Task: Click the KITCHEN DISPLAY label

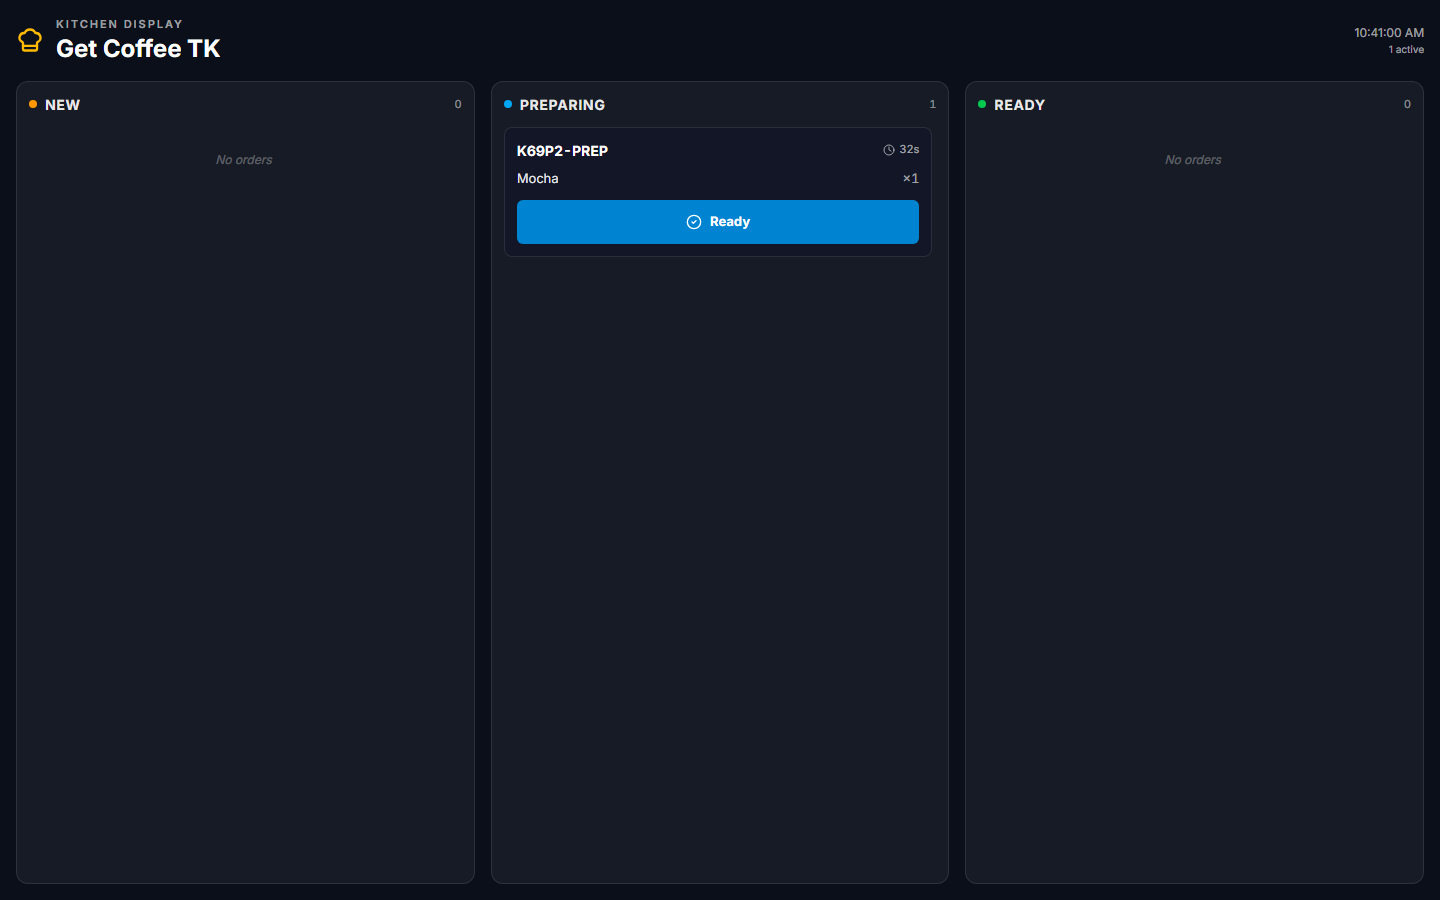Action: tap(119, 24)
